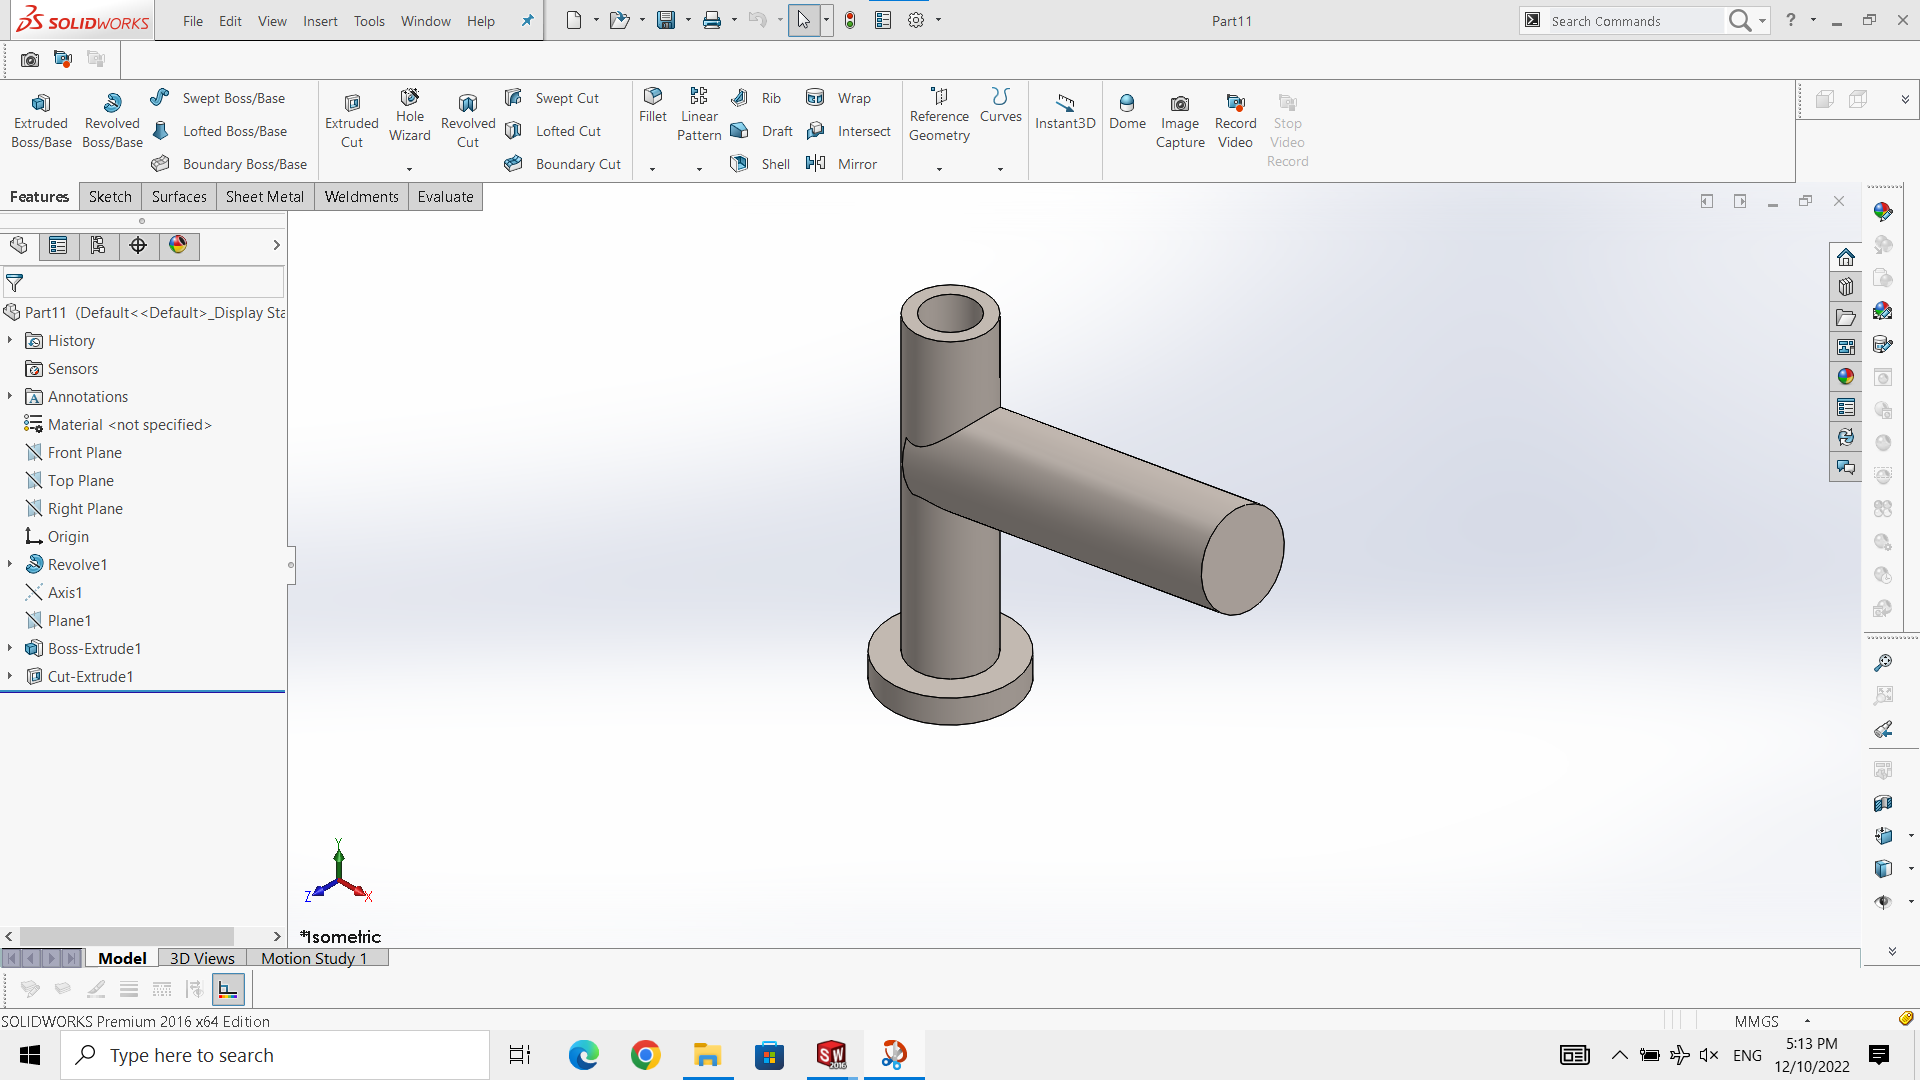The height and width of the screenshot is (1080, 1920).
Task: Select the Boundary Cut tool
Action: tap(563, 164)
